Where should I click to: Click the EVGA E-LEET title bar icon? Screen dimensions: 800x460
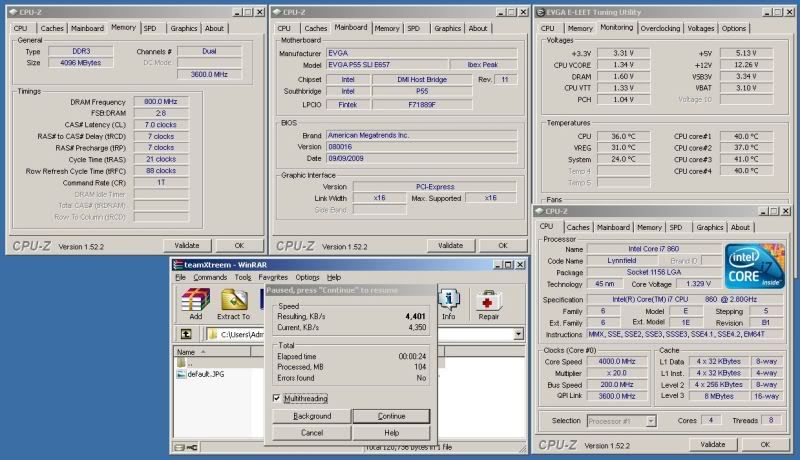tap(540, 12)
